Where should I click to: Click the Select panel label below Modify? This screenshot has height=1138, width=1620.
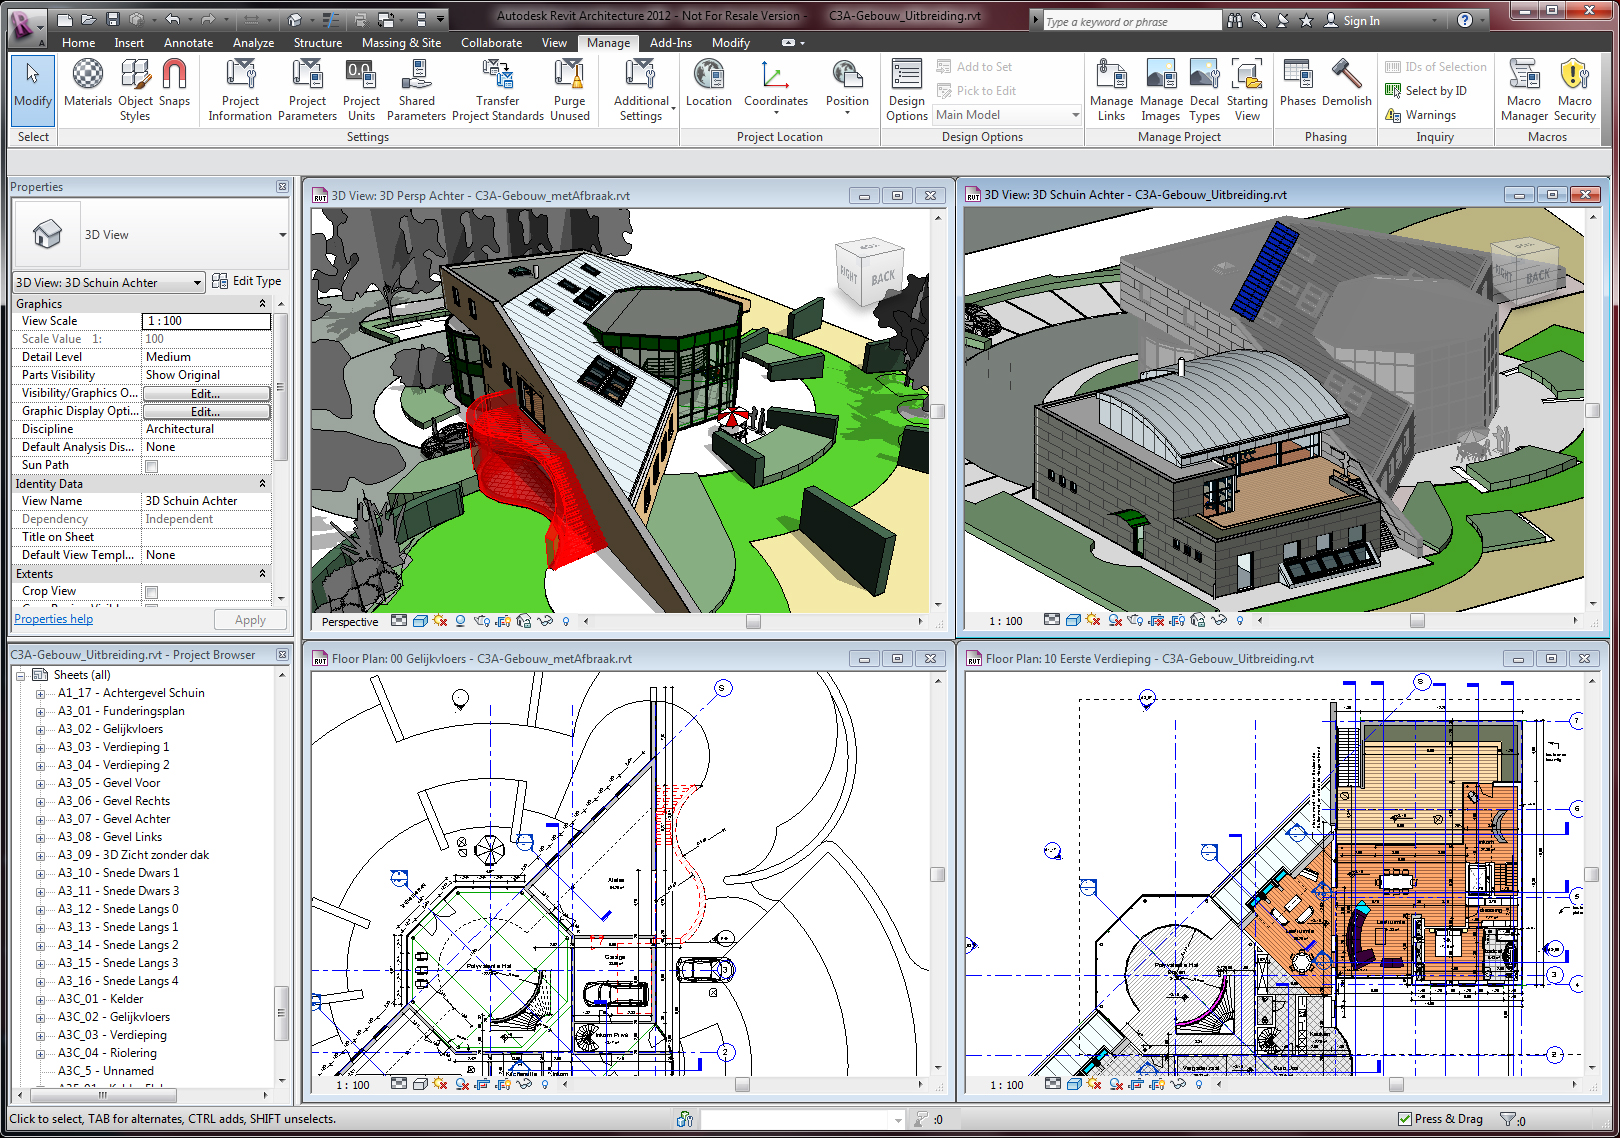(33, 137)
